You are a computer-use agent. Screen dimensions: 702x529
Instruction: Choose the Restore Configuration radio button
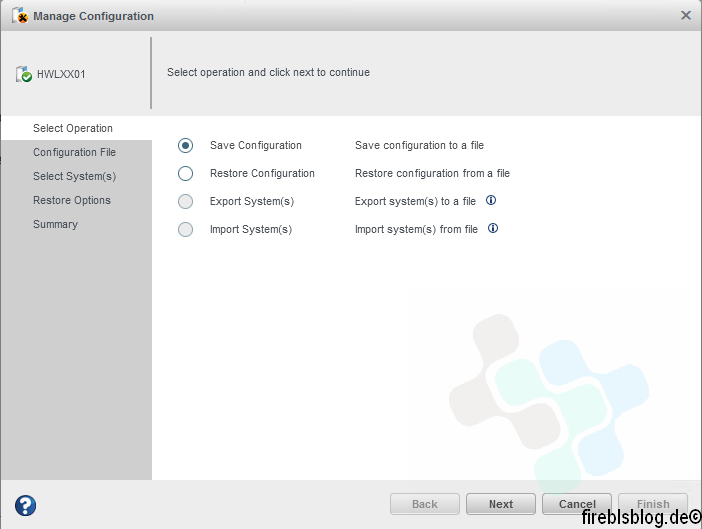click(185, 173)
